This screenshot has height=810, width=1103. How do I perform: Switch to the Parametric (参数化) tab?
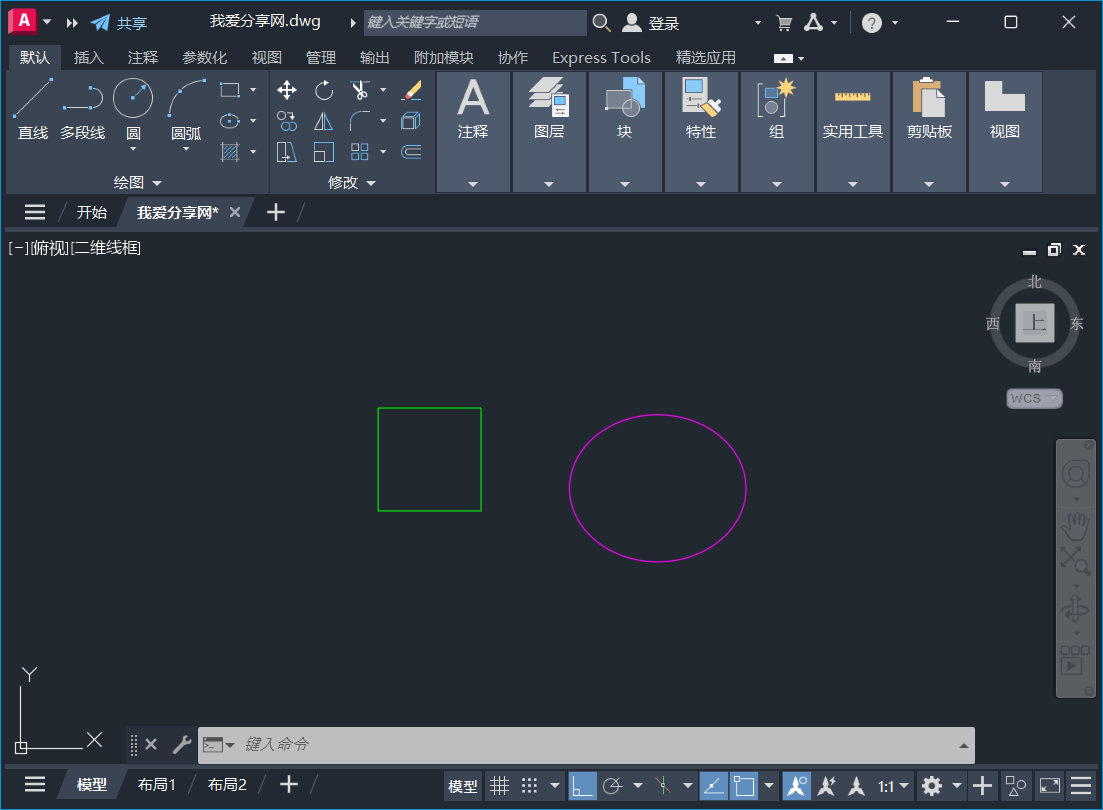[205, 58]
